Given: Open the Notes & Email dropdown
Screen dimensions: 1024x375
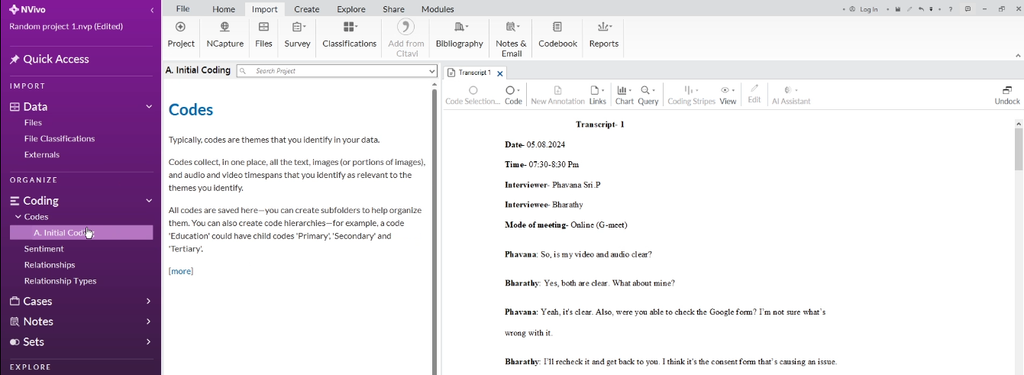Looking at the screenshot, I should (x=511, y=39).
